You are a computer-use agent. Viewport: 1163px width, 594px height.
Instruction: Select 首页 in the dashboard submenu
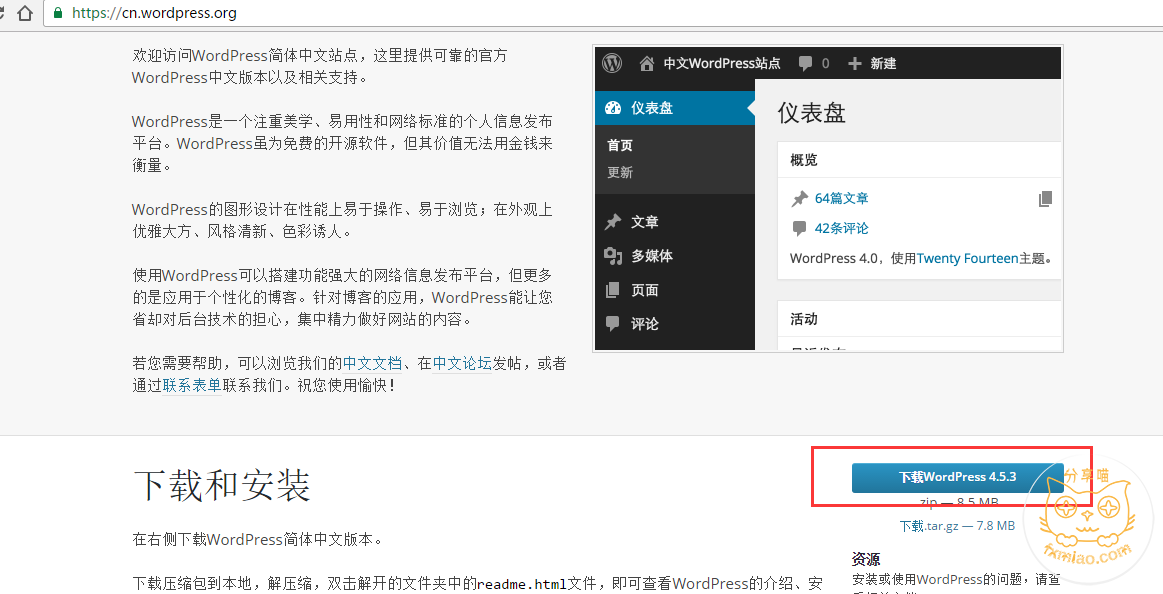tap(620, 145)
